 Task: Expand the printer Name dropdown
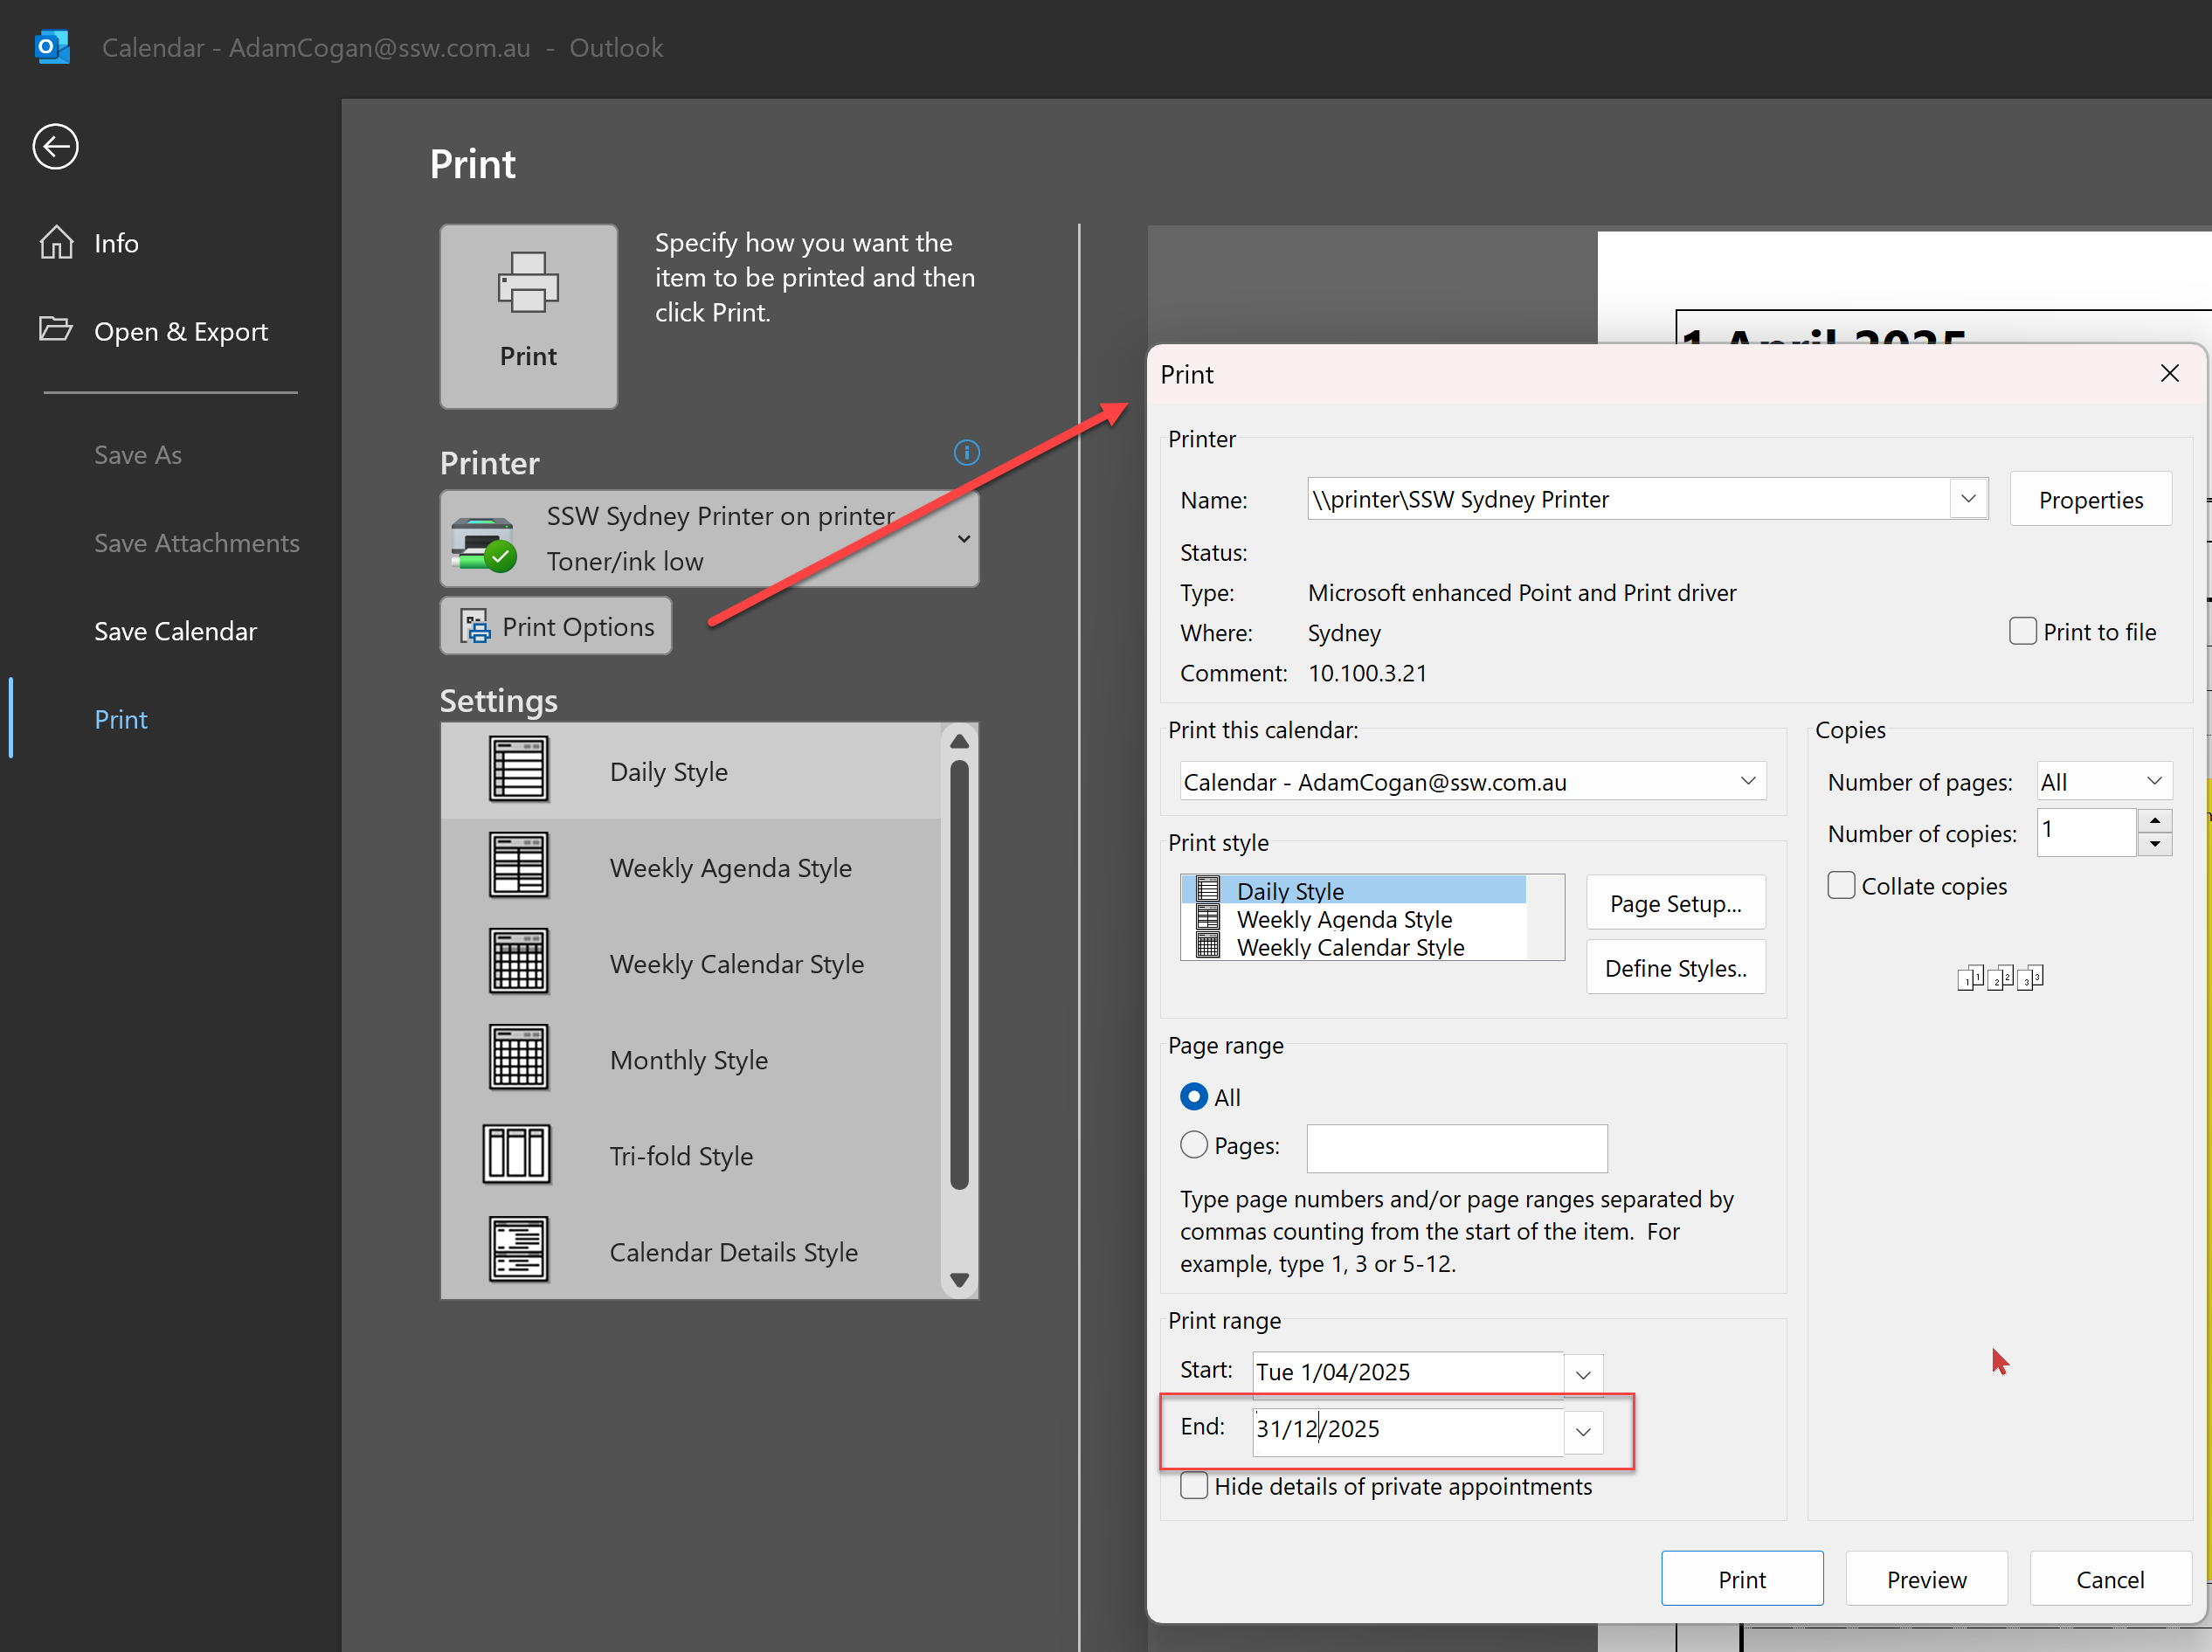pyautogui.click(x=1967, y=499)
